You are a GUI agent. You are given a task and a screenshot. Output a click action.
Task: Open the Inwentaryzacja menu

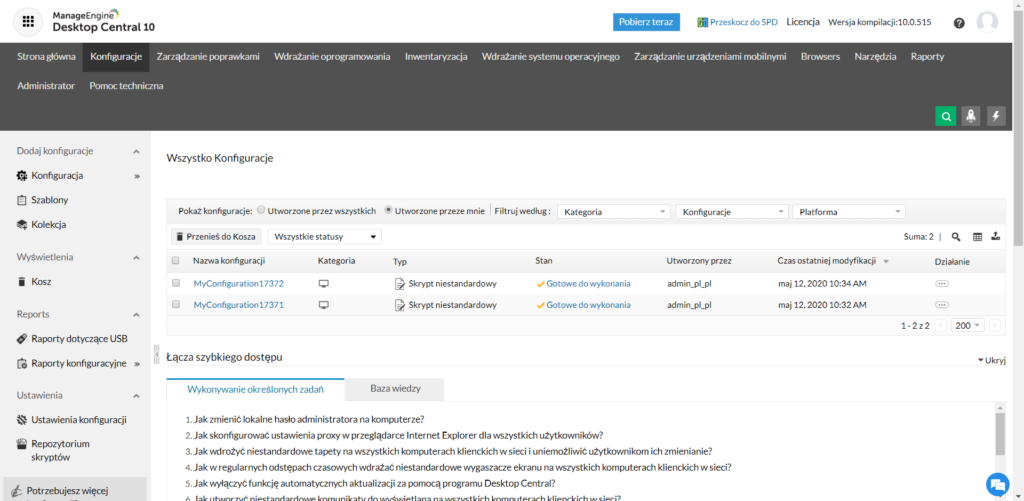436,57
